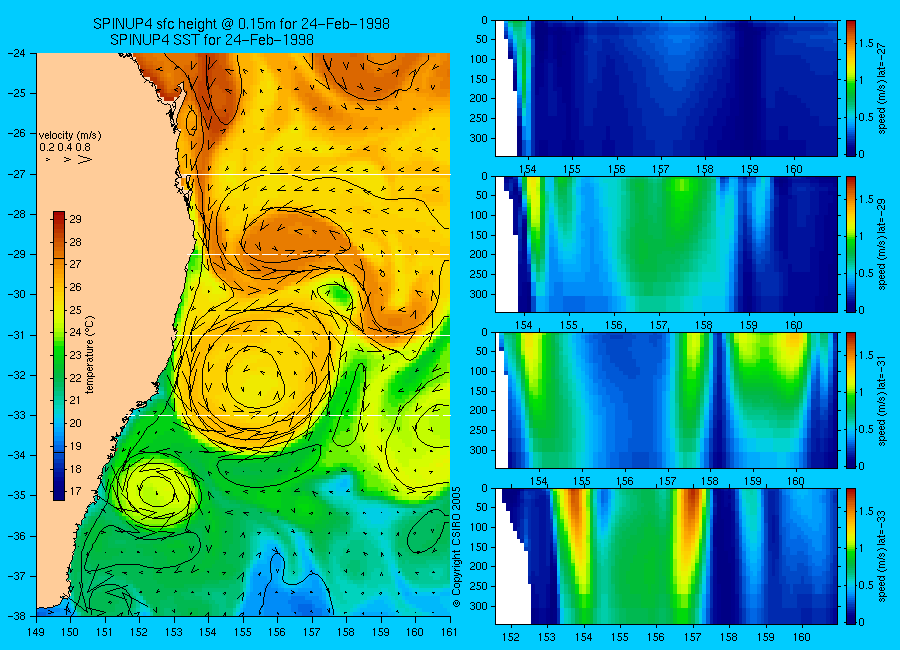Click the '-33' latitude label on the map axis
Screen dimensions: 900x650
click(x=17, y=415)
